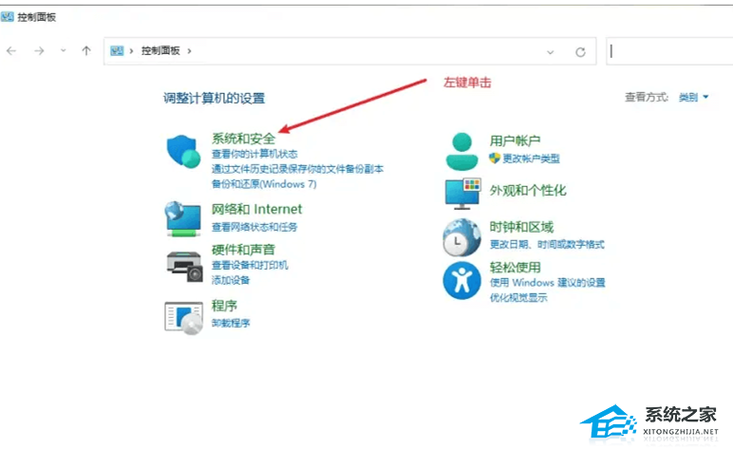This screenshot has height=449, width=733.
Task: Open the 系统和安全 category link
Action: click(244, 138)
